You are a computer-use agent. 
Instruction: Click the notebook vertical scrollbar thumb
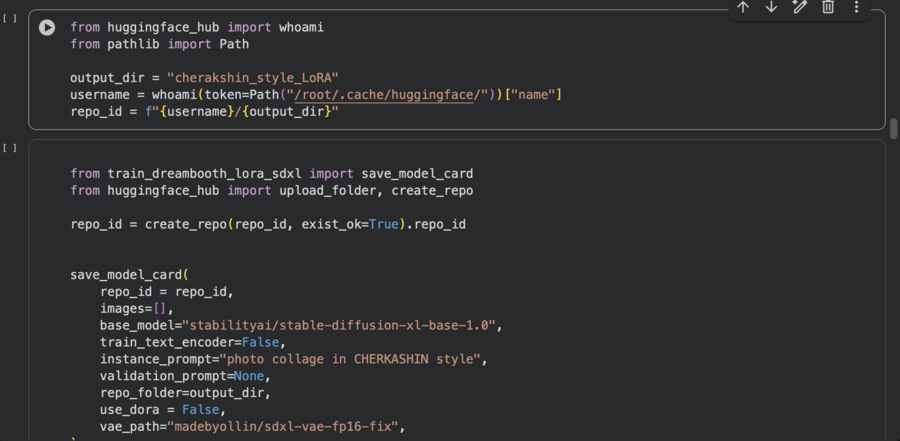893,129
